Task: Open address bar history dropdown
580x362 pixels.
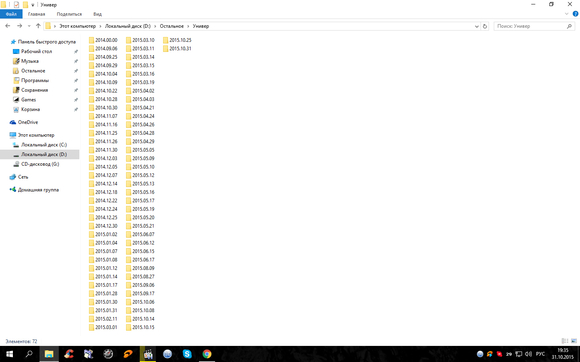Action: 477,26
